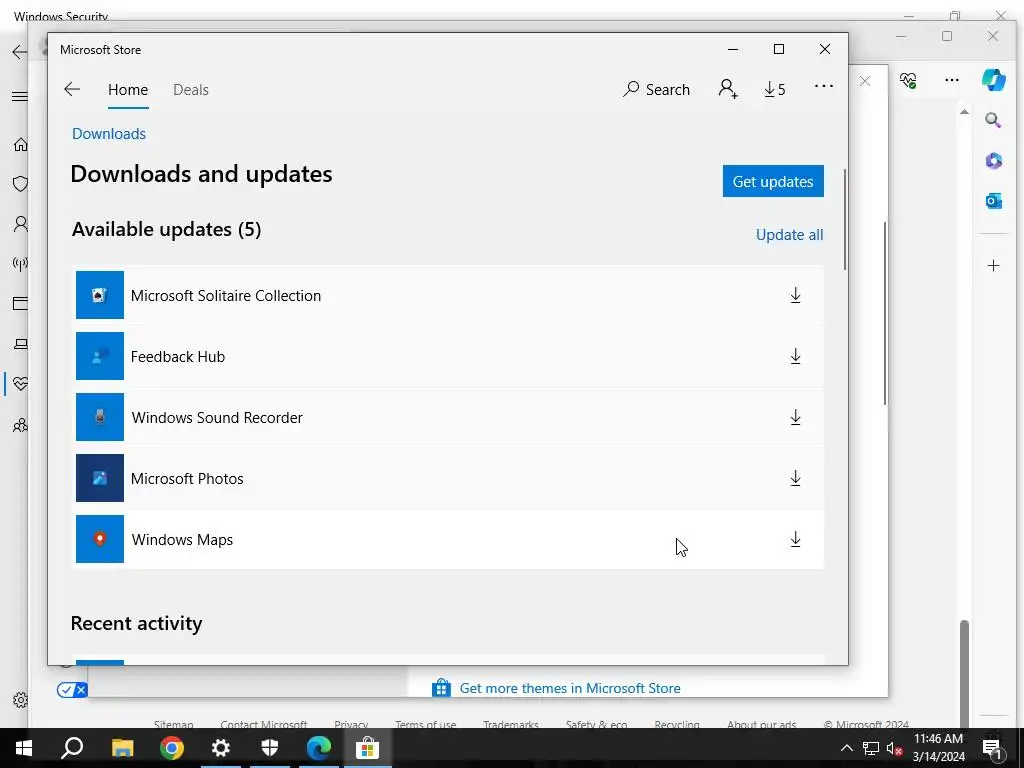Click the plus icon in Edge sidebar
Screen dimensions: 1024x768
(x=993, y=265)
